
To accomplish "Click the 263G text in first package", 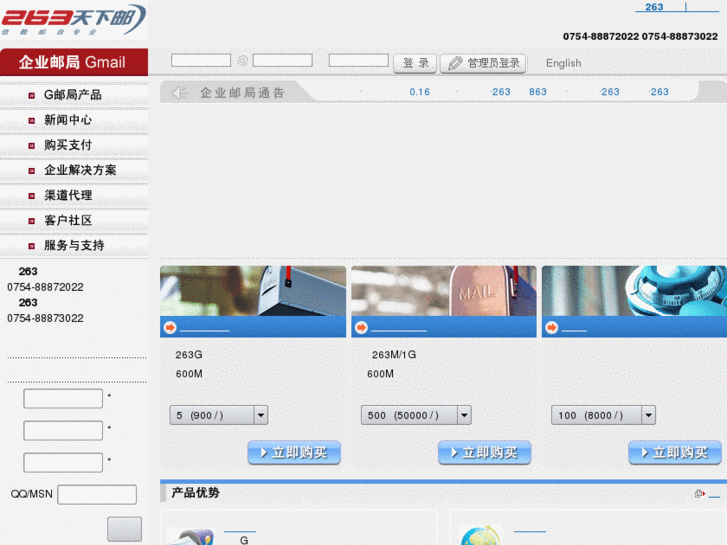I will (189, 355).
